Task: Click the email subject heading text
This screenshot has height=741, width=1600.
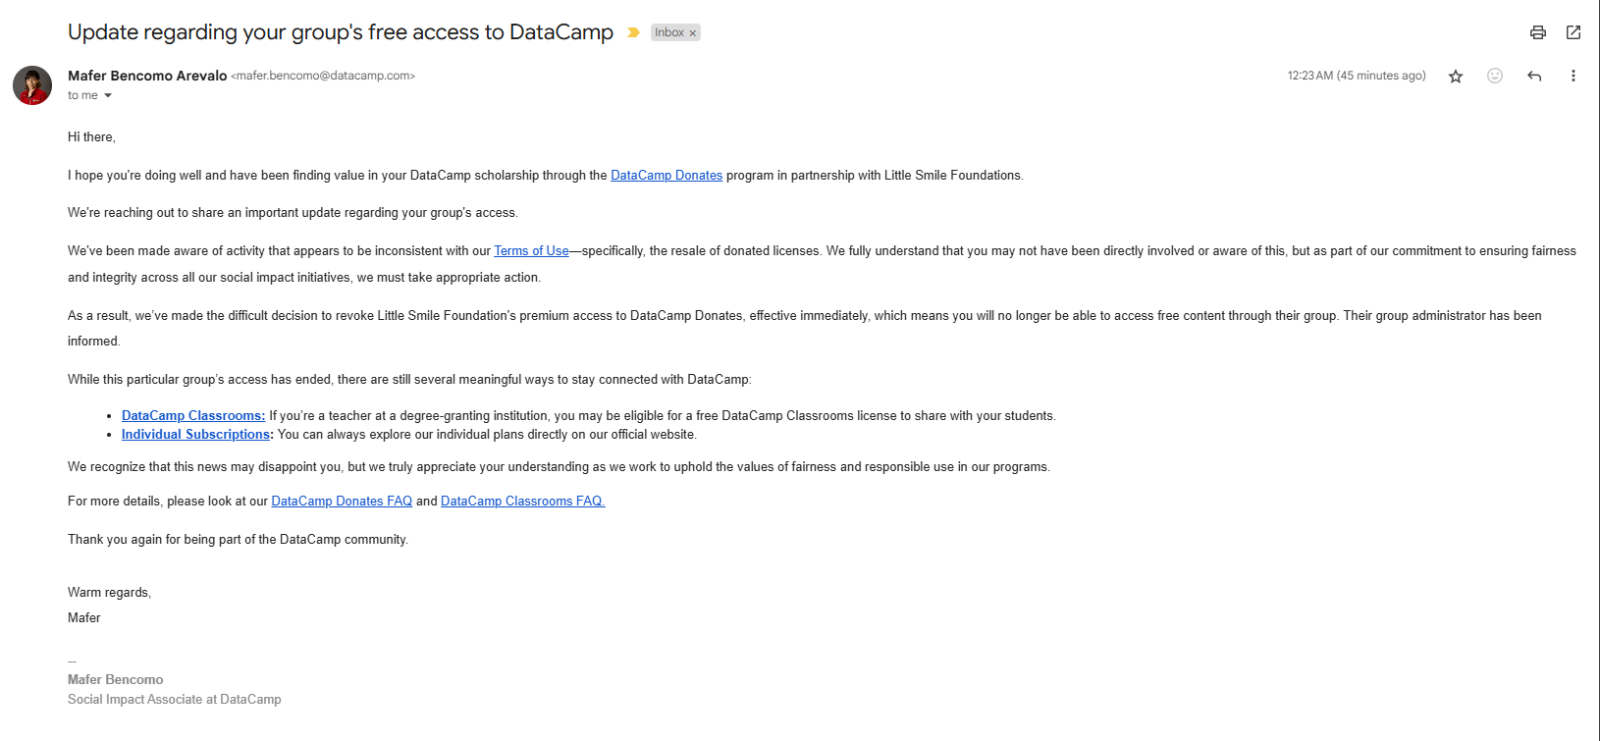Action: [341, 32]
